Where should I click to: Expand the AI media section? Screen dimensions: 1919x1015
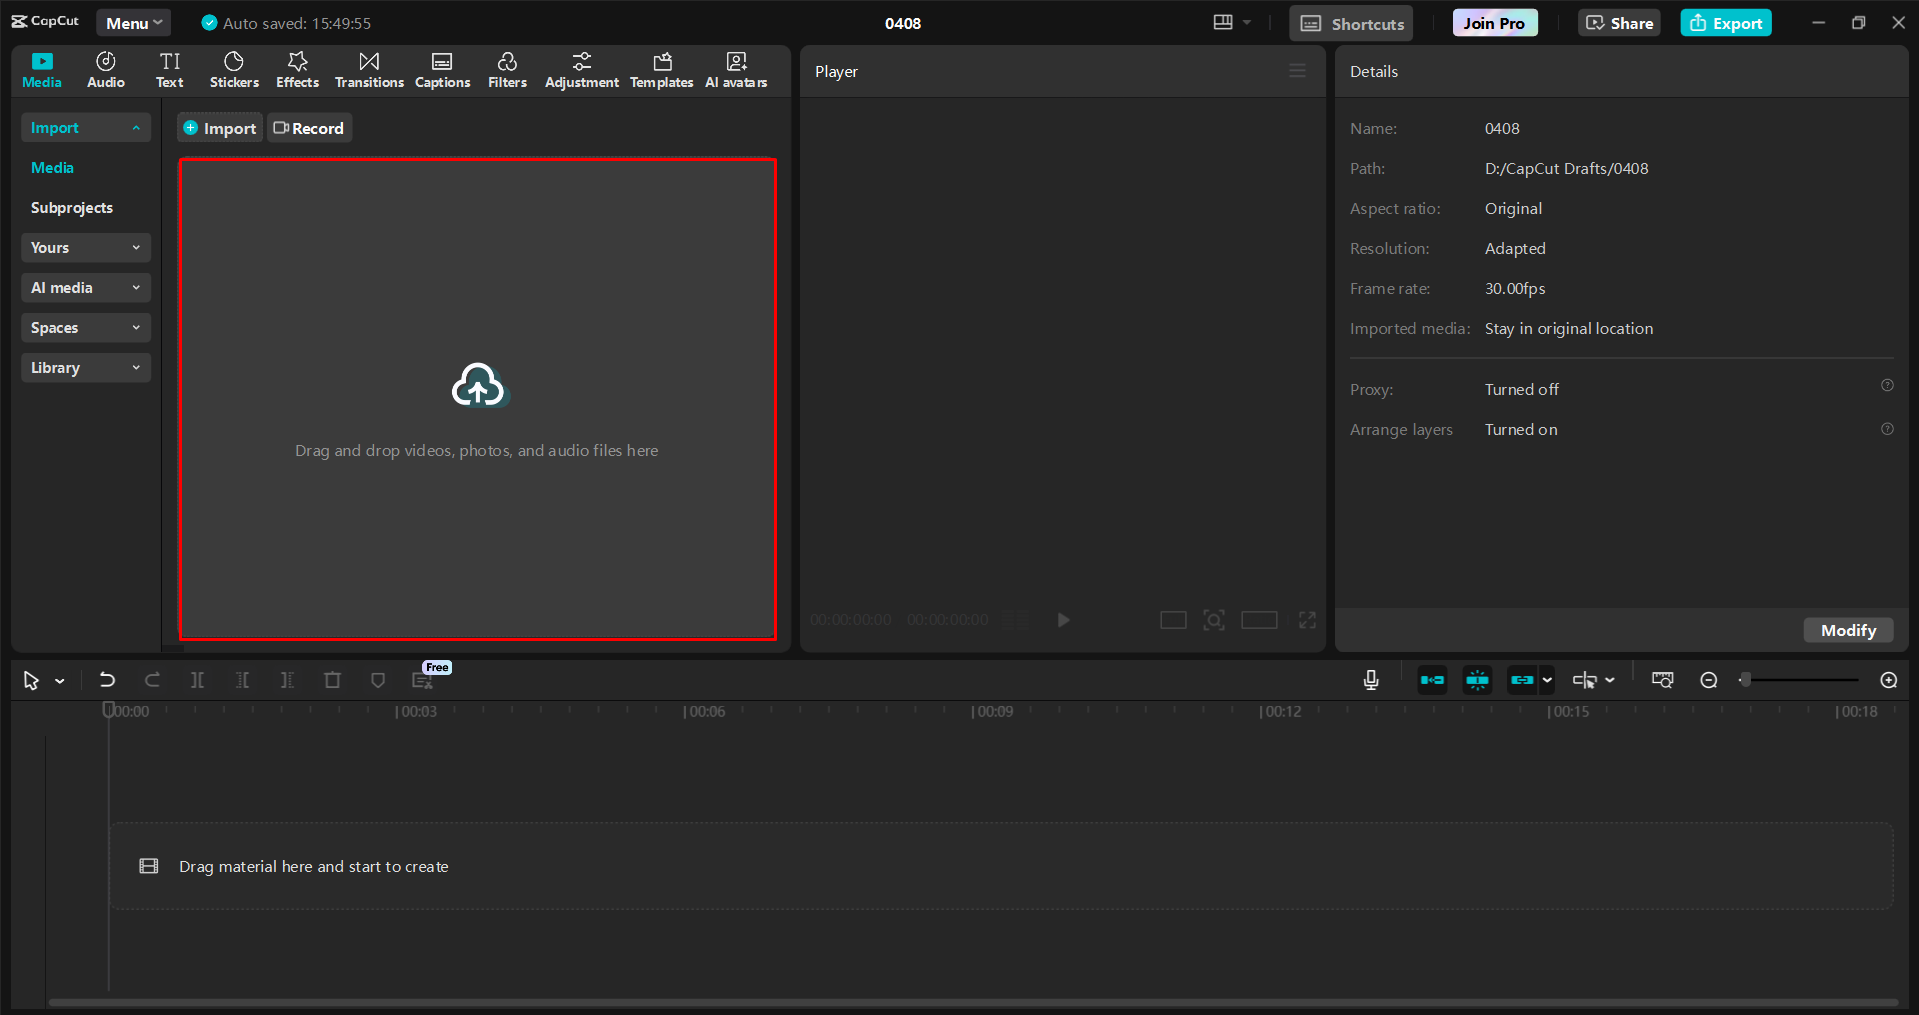click(x=85, y=287)
